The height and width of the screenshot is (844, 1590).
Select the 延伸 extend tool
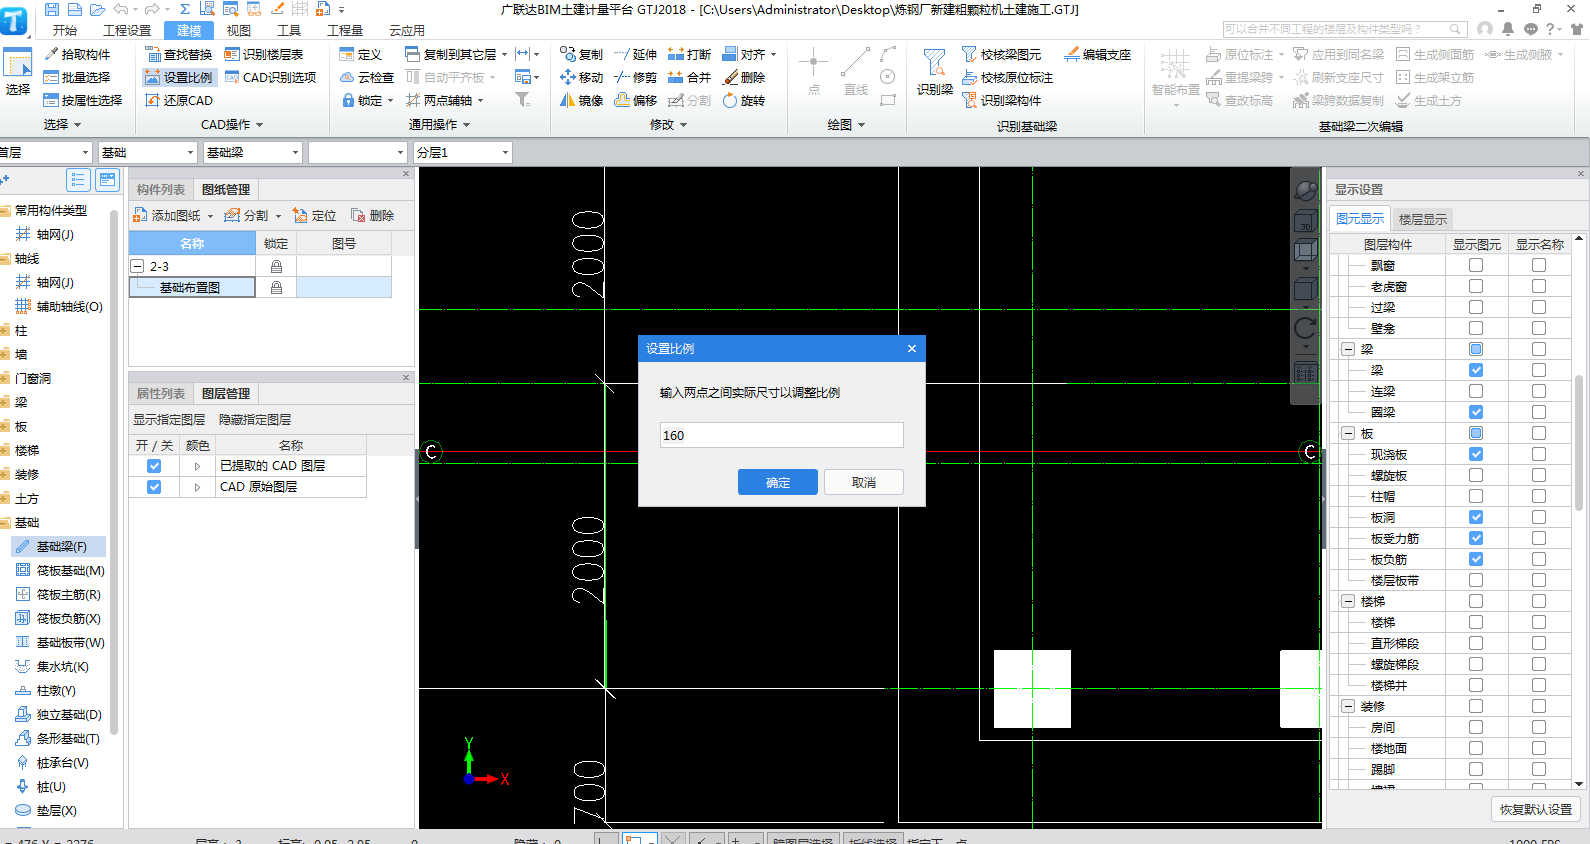pos(636,54)
